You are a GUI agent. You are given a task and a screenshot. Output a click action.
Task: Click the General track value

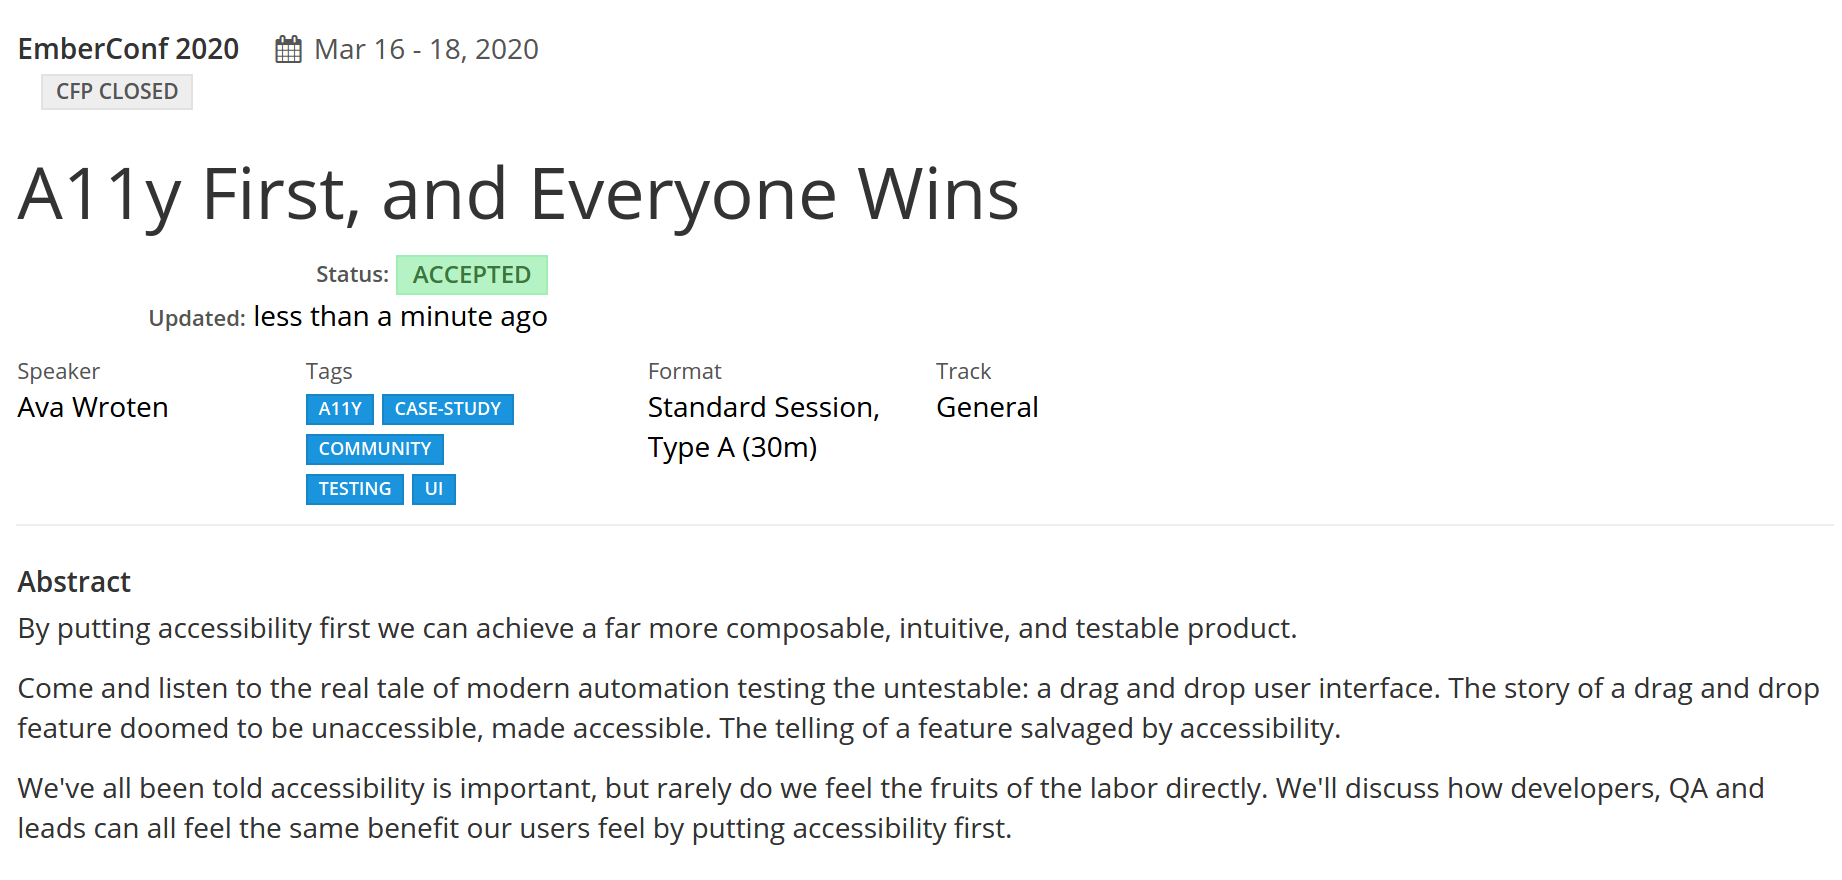(987, 408)
